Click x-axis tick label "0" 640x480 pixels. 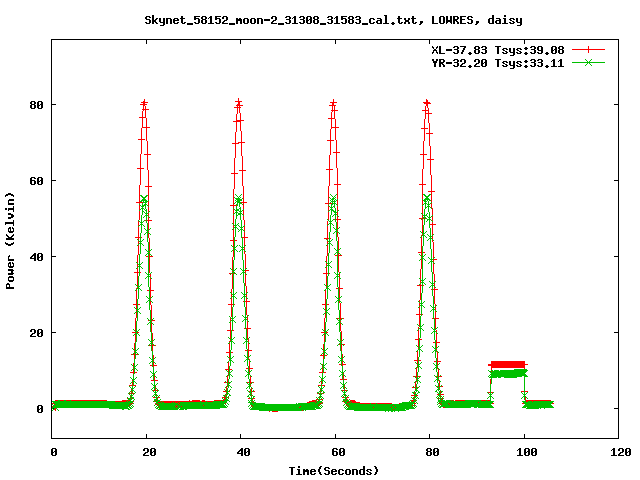[54, 452]
